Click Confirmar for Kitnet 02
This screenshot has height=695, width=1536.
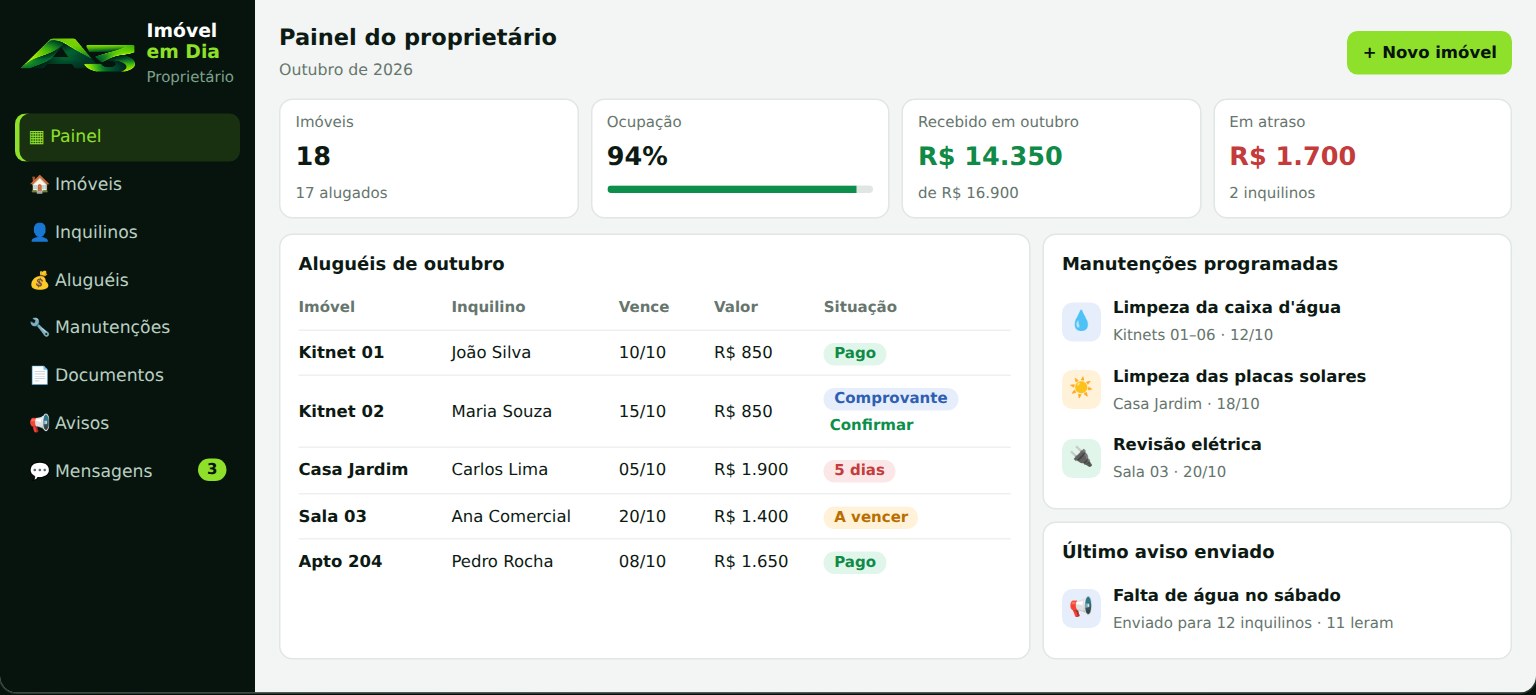coord(871,425)
